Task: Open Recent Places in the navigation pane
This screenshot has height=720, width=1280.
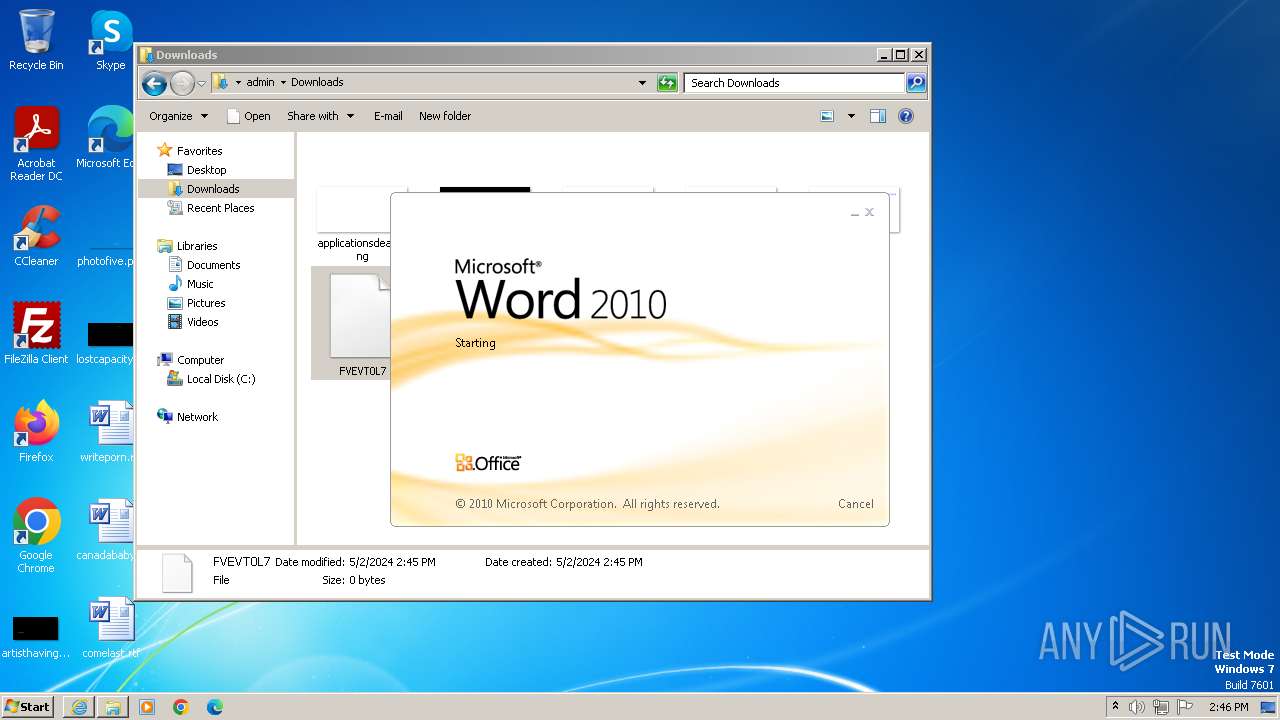Action: pyautogui.click(x=220, y=208)
